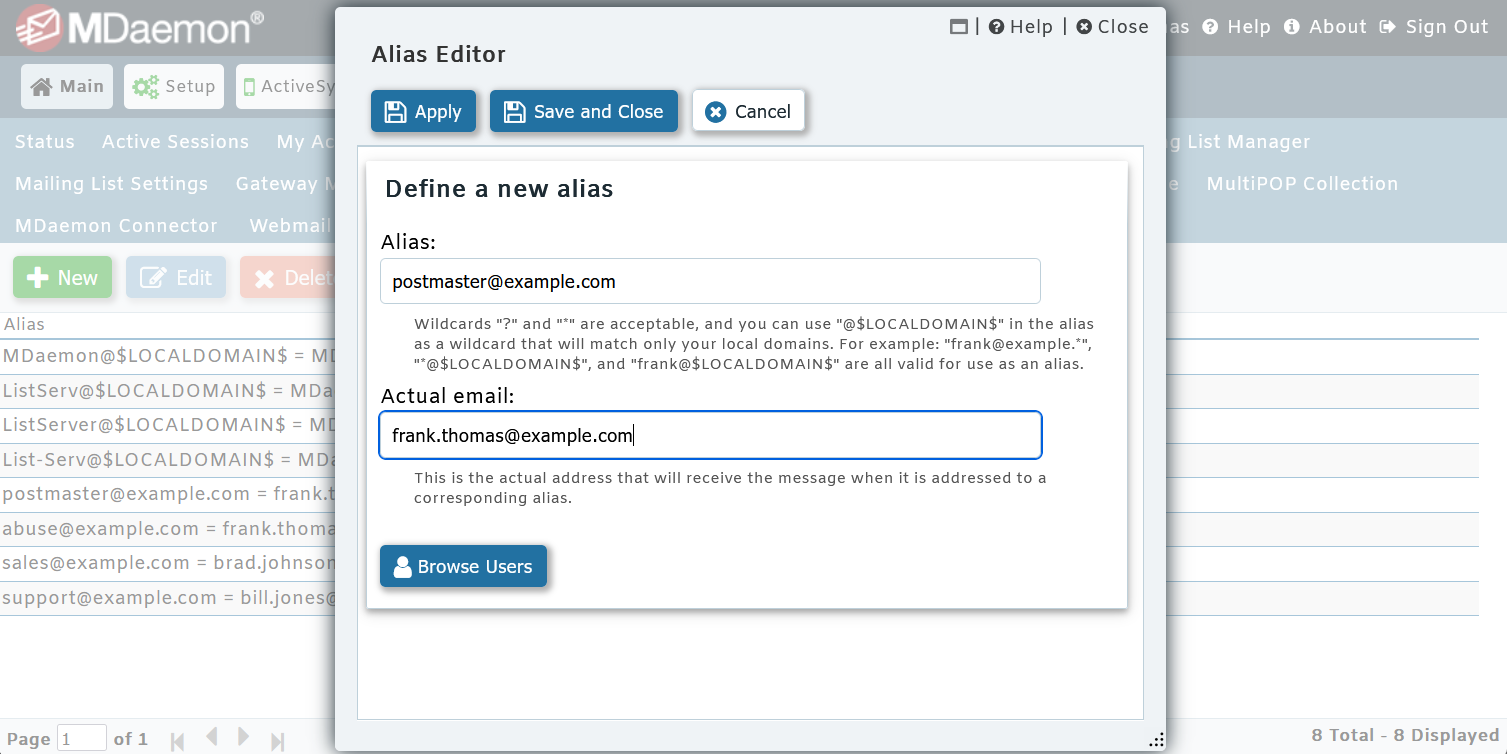This screenshot has height=754, width=1507.
Task: Sign Out of MDaemon
Action: [x=1434, y=27]
